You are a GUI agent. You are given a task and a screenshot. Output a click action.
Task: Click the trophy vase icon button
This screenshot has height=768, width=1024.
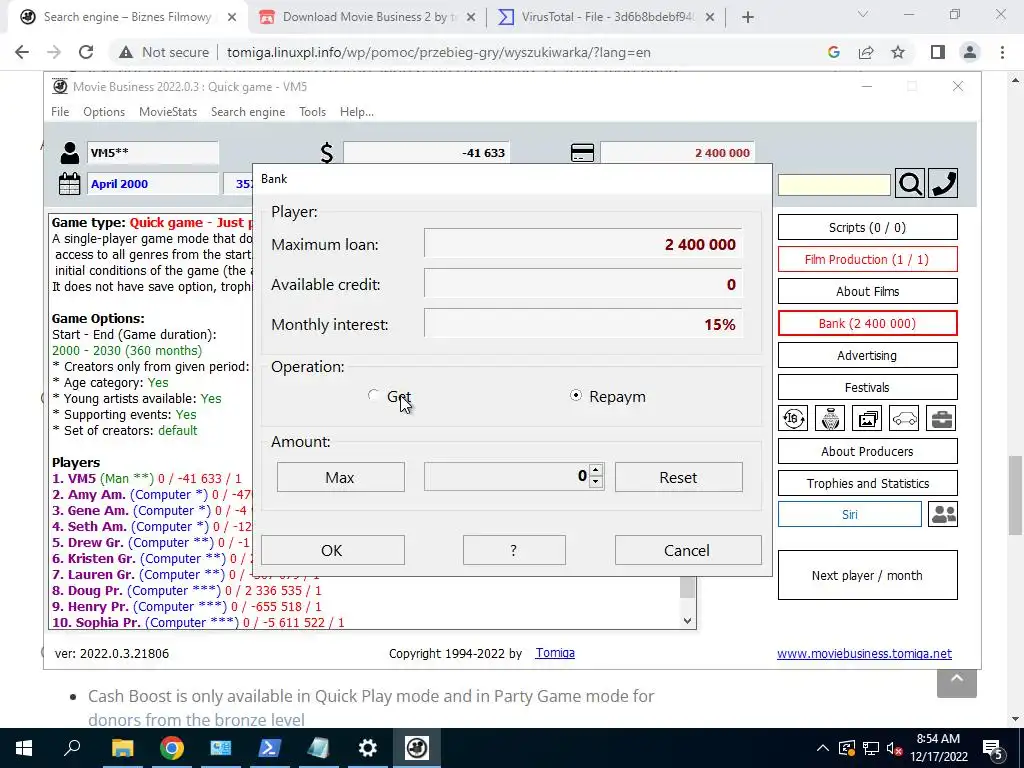[830, 419]
